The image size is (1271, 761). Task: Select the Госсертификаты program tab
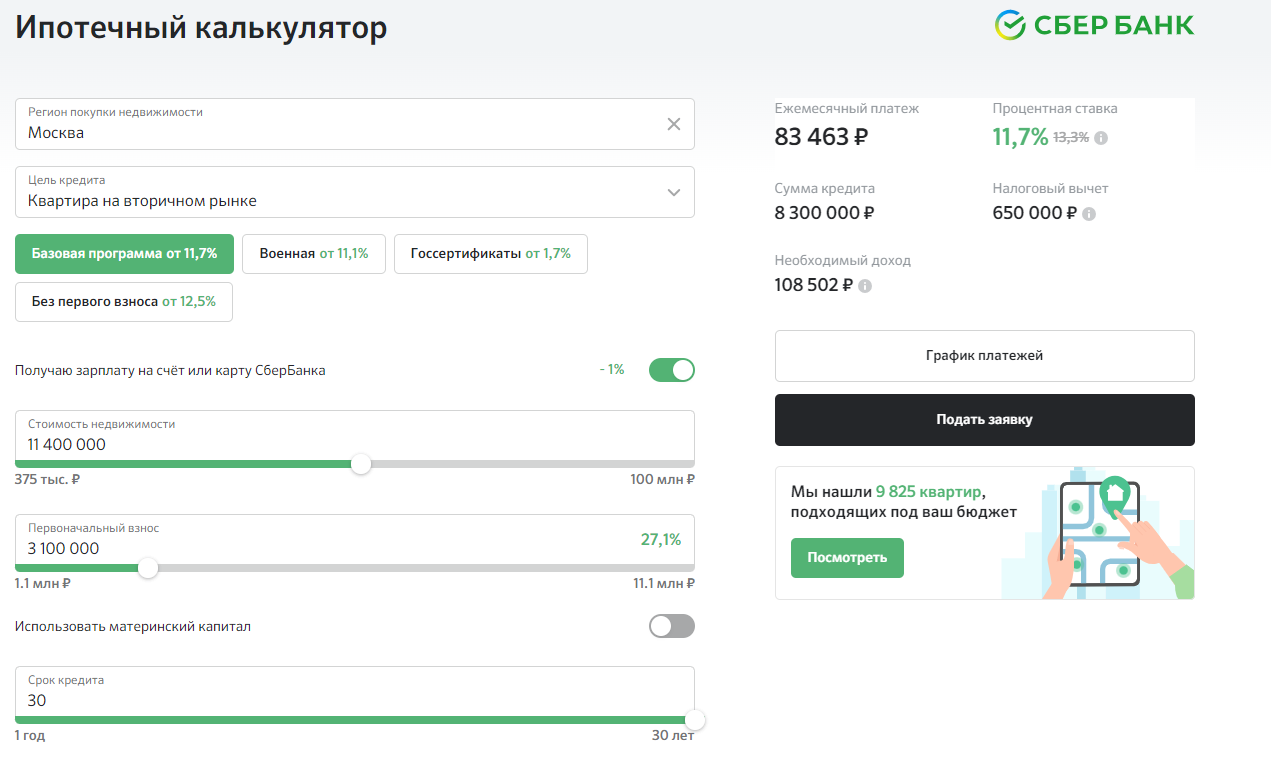(491, 254)
